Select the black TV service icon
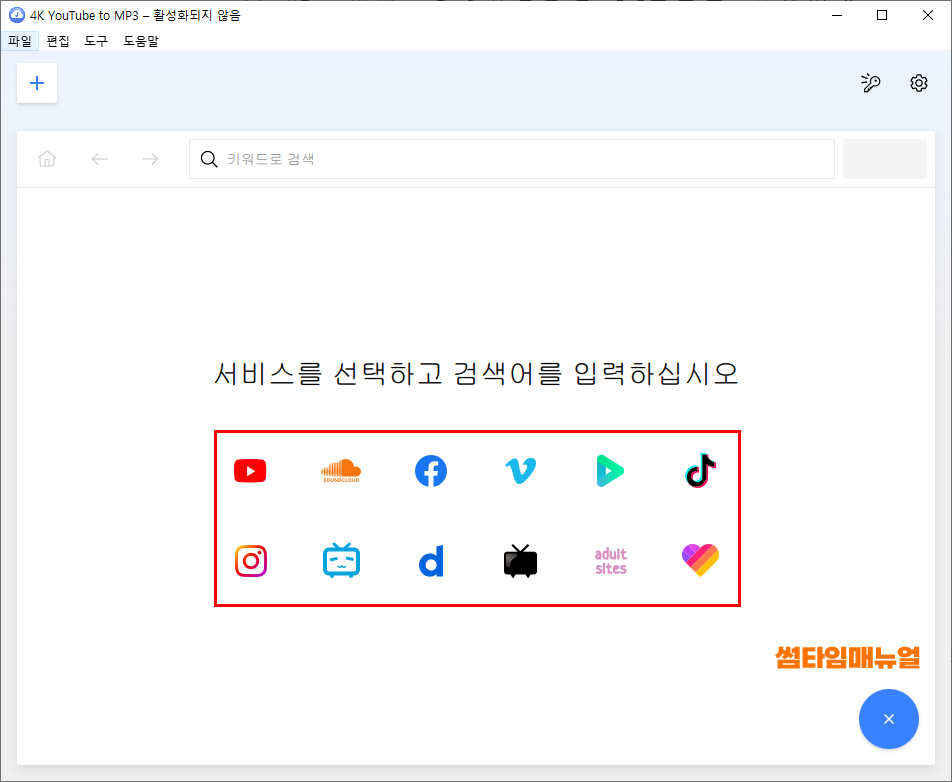Viewport: 952px width, 782px height. pos(520,561)
